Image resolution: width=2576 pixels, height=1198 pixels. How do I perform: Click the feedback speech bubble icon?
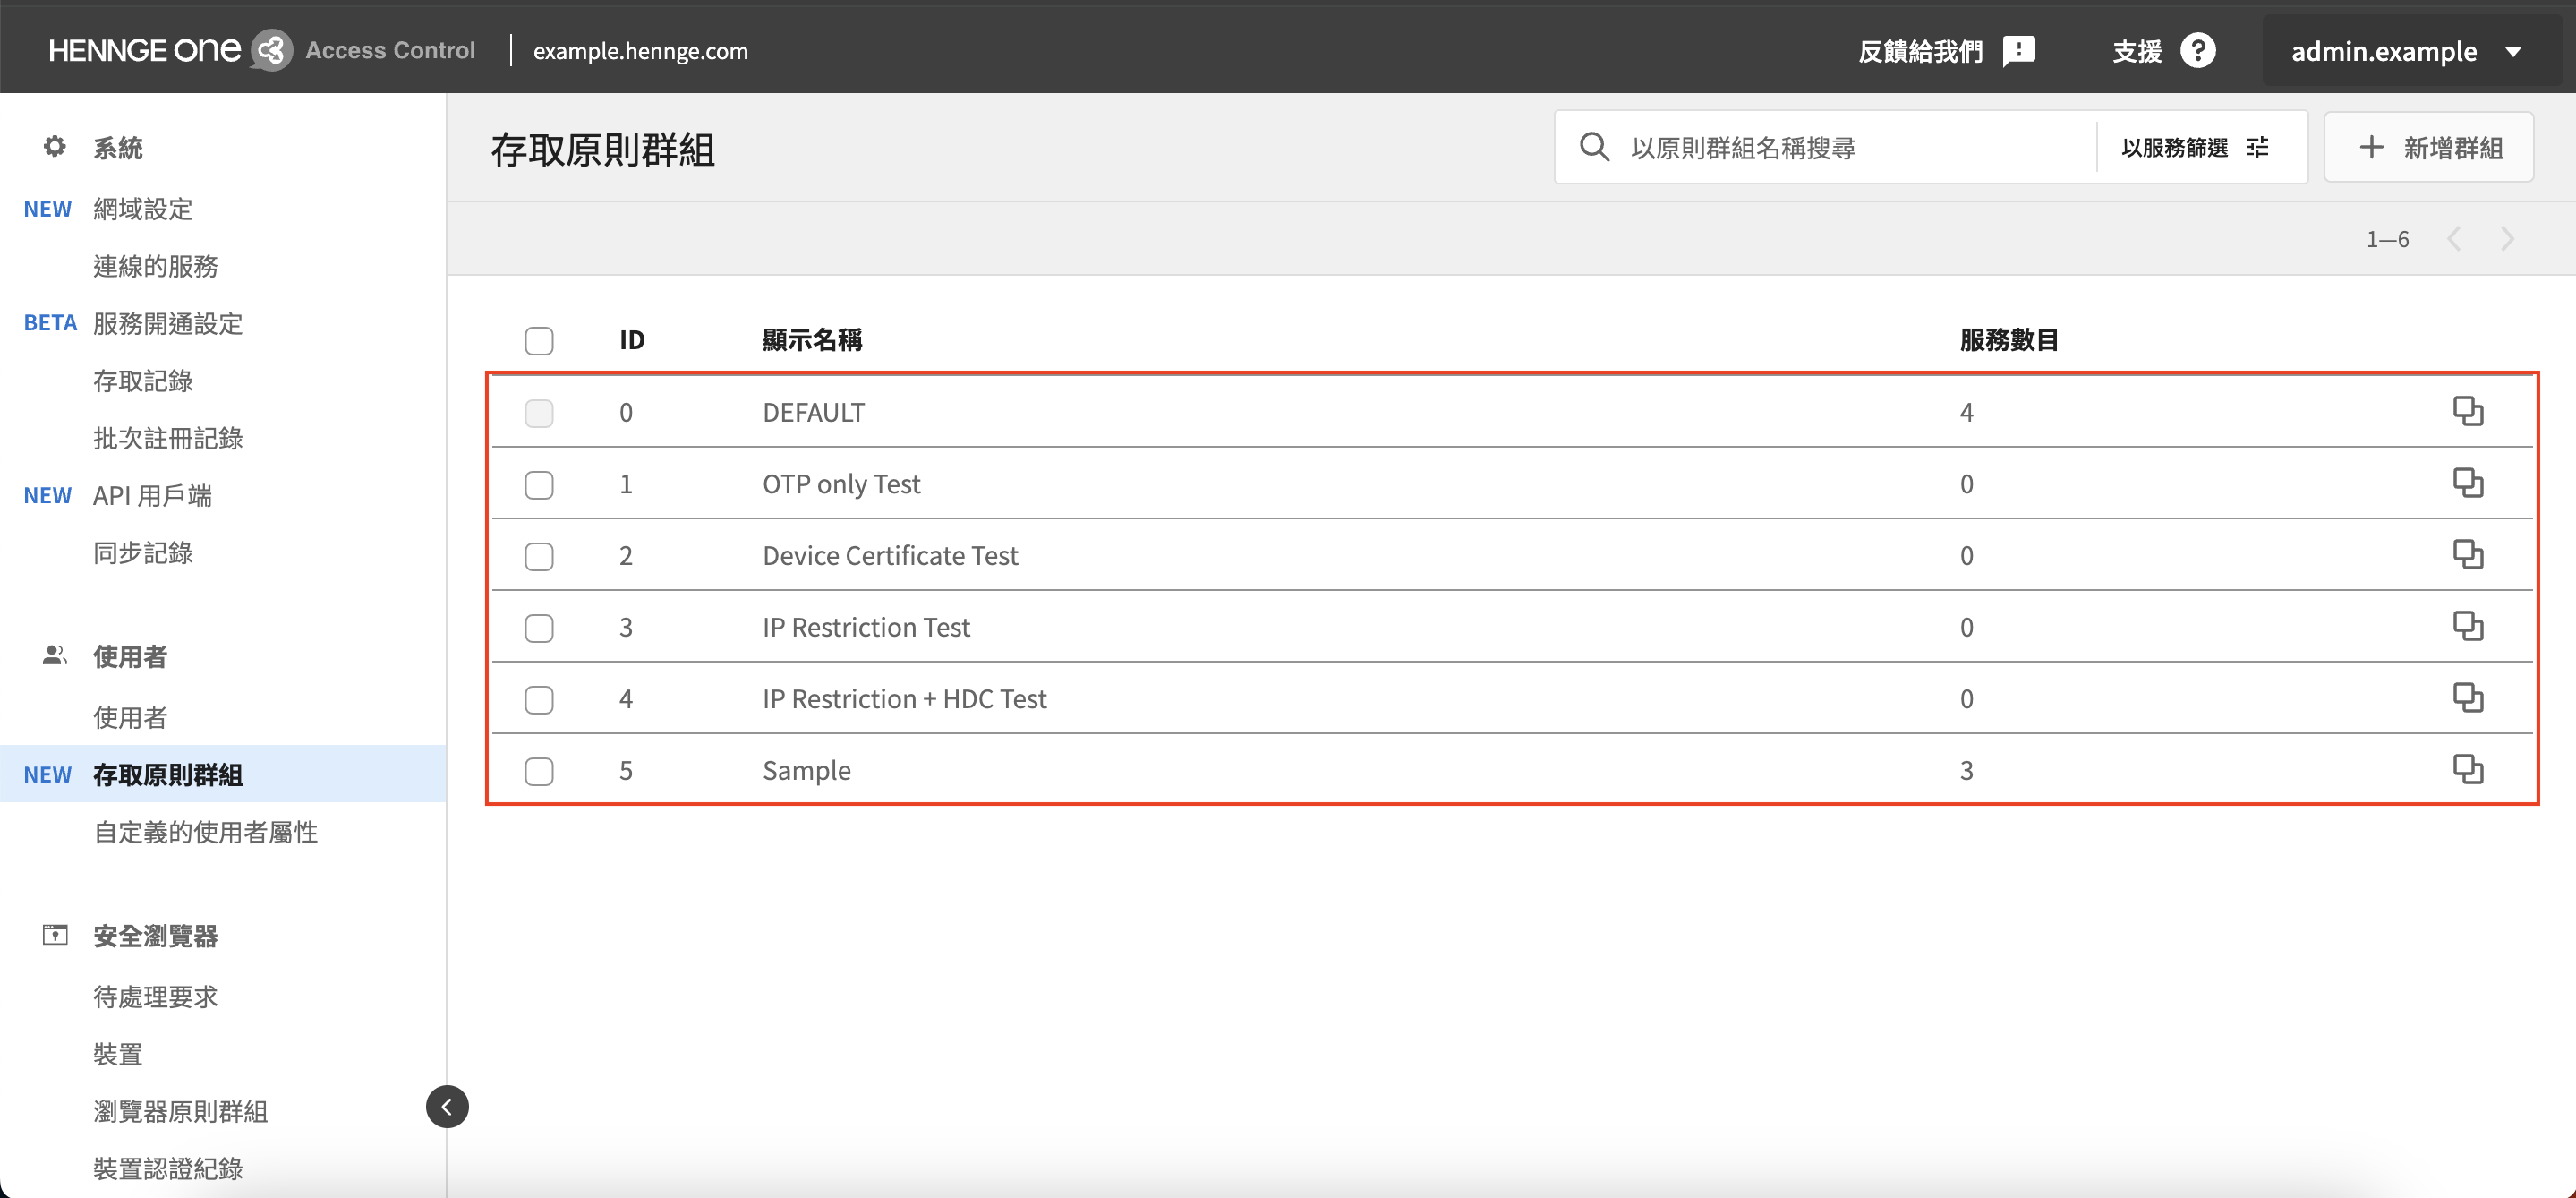click(2019, 50)
